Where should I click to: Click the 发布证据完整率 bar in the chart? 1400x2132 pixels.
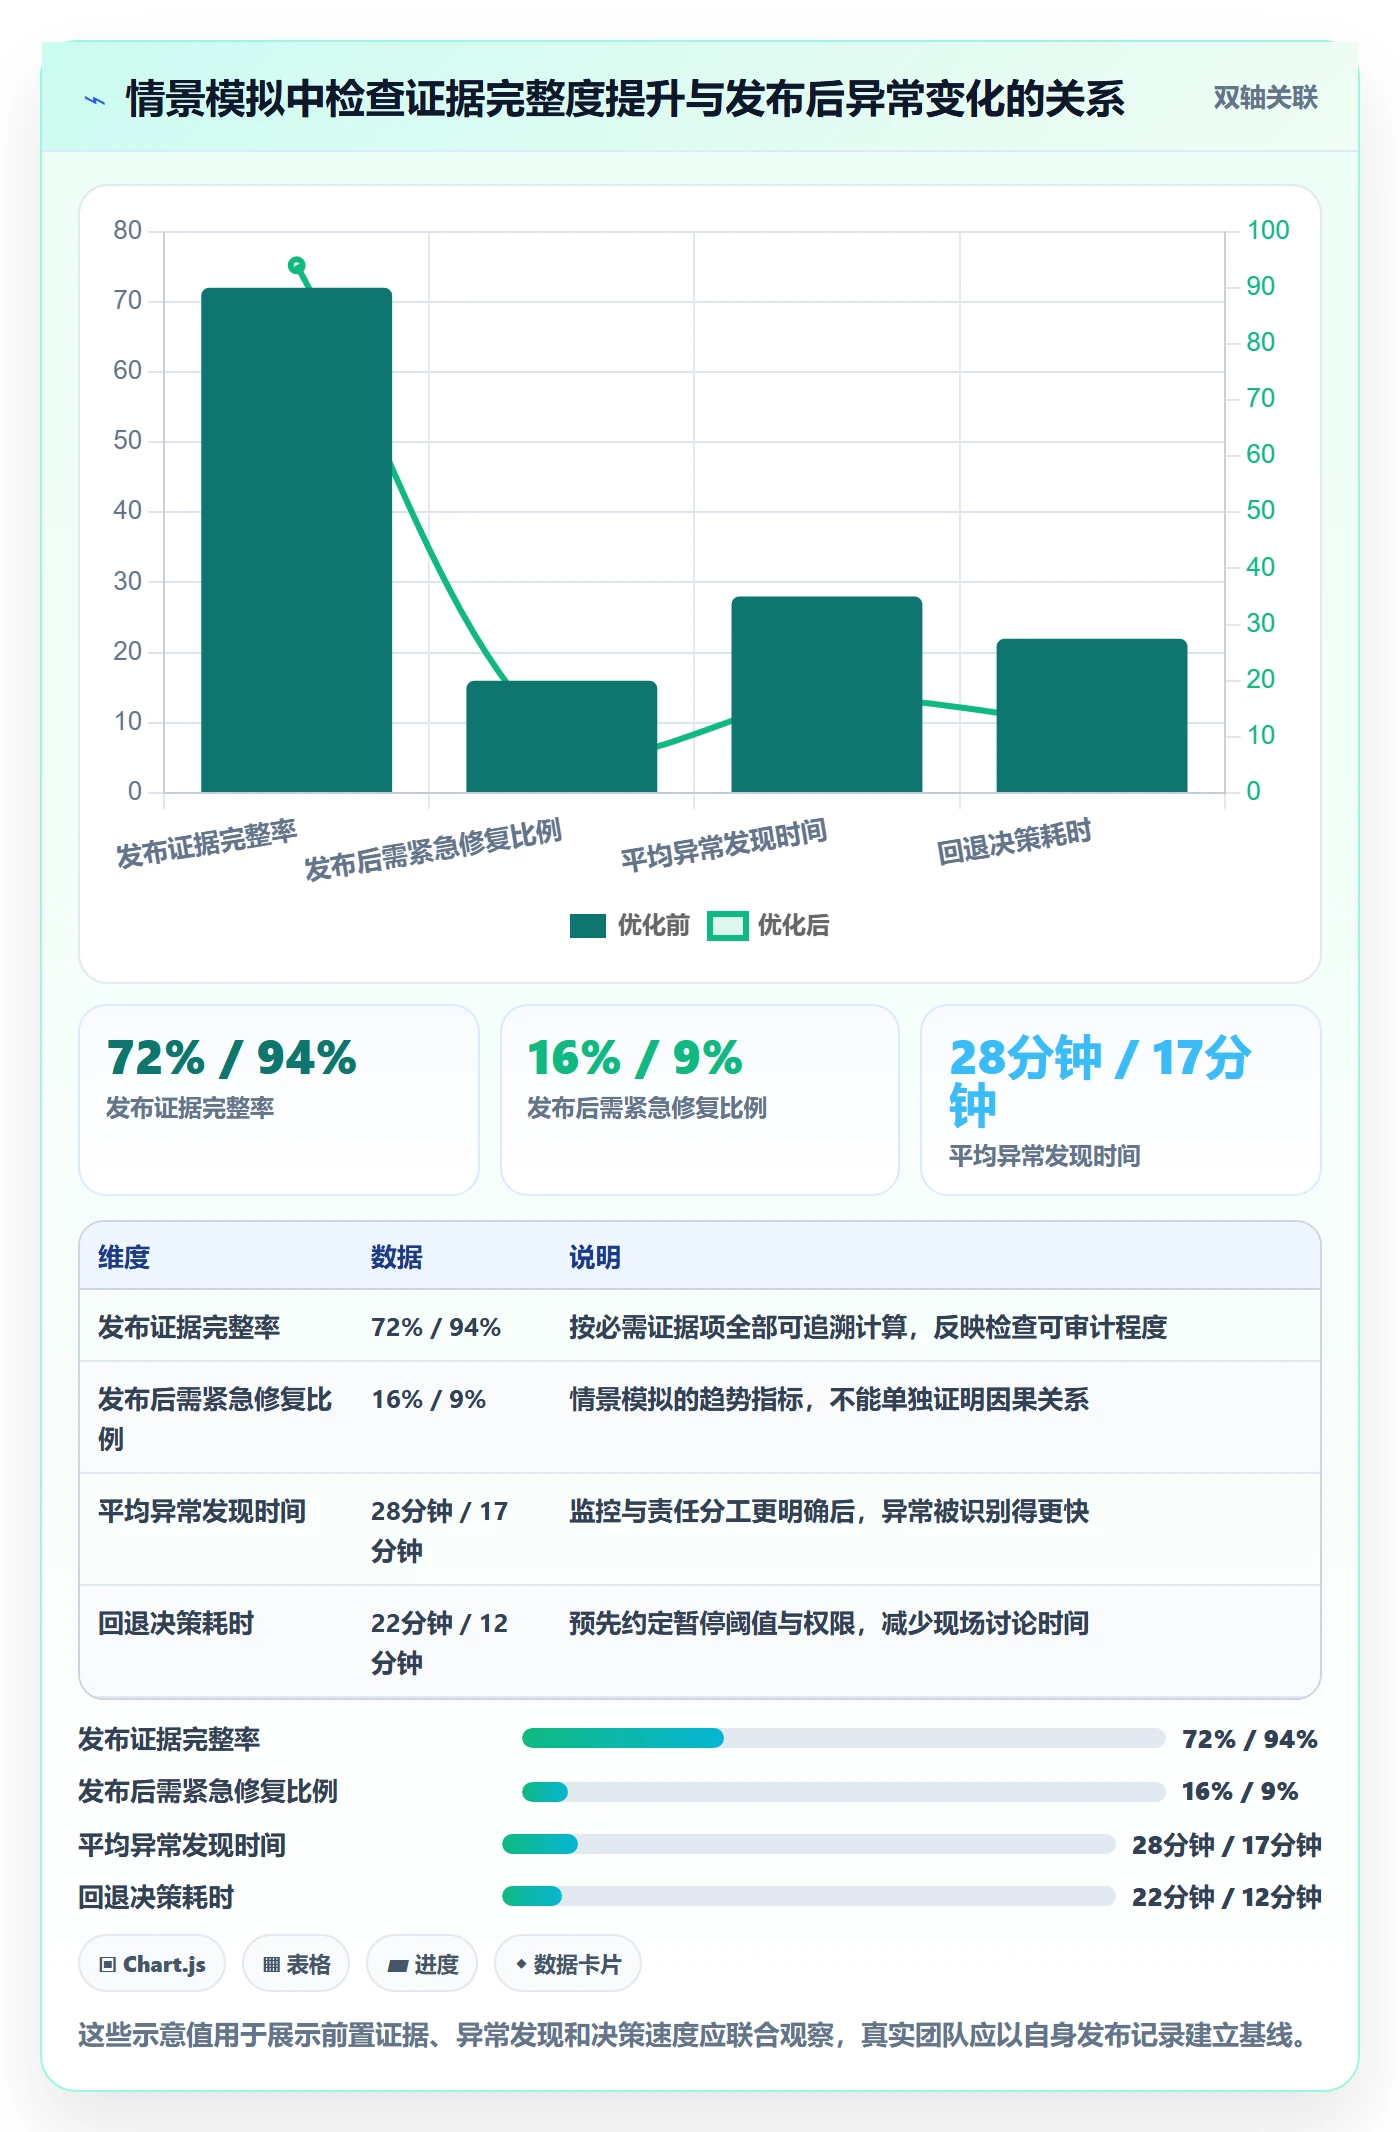[296, 540]
